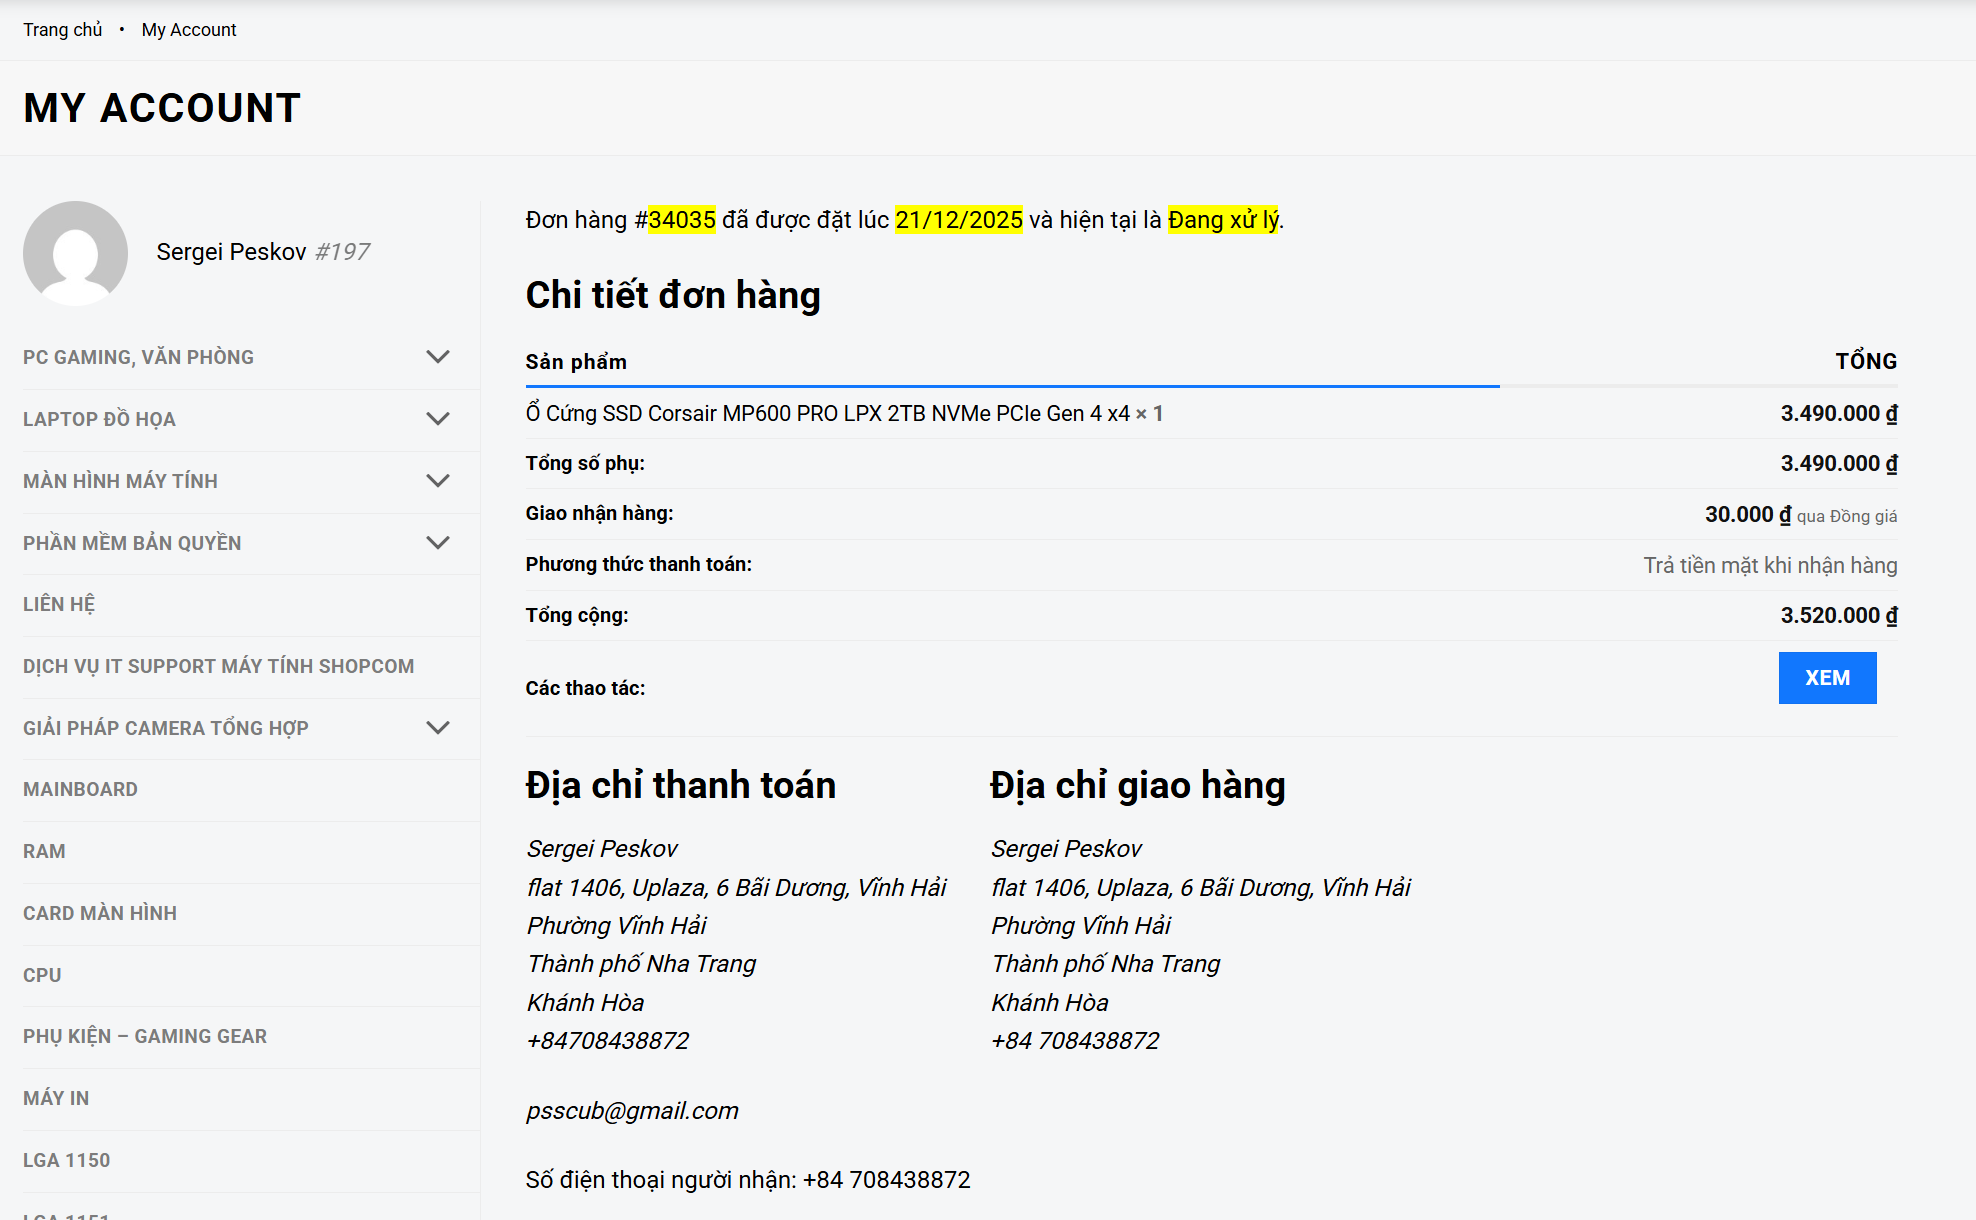Screen dimensions: 1976x1220
Task: Open Dịch Vụ IT Support menu item
Action: (218, 666)
